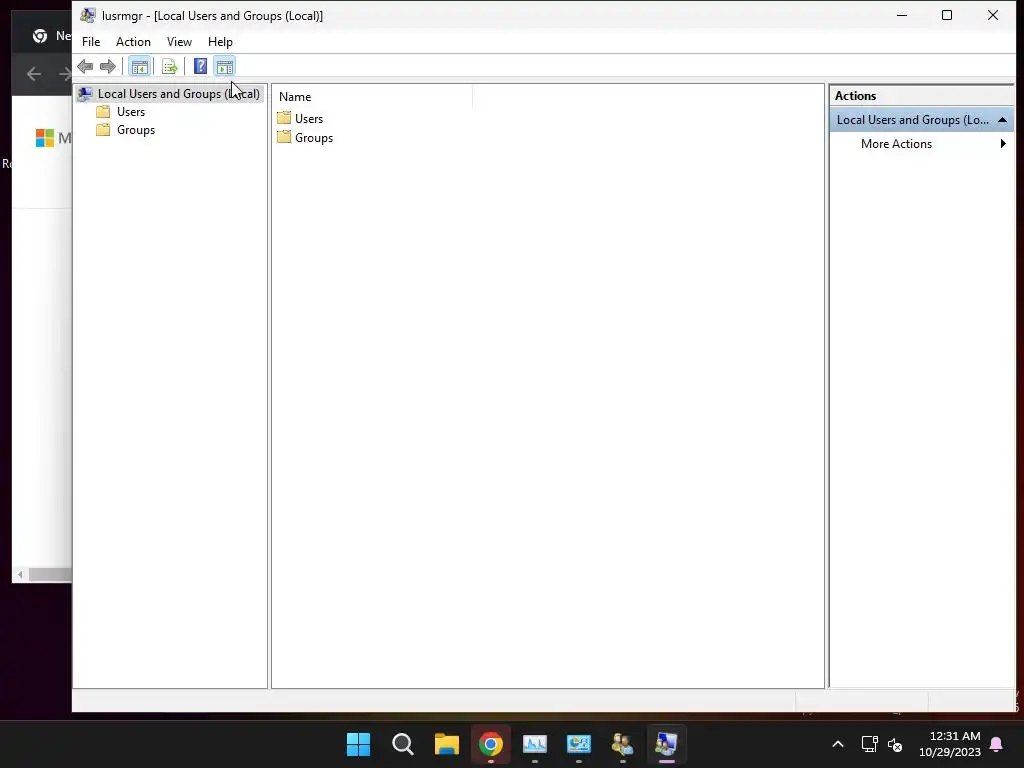Open the View menu
This screenshot has width=1024, height=768.
179,42
